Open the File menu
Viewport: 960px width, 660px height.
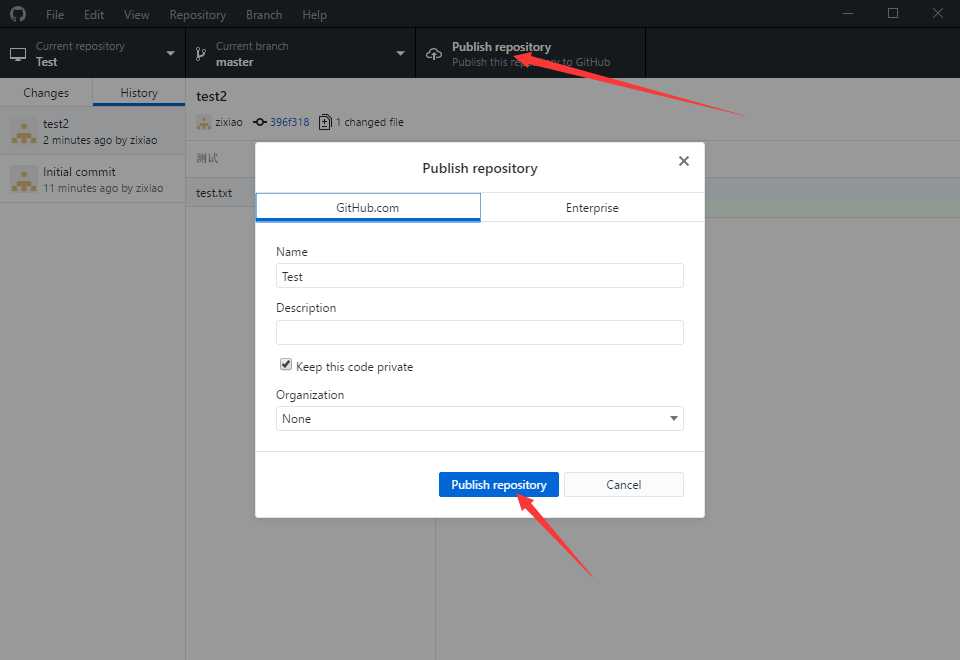[x=54, y=15]
